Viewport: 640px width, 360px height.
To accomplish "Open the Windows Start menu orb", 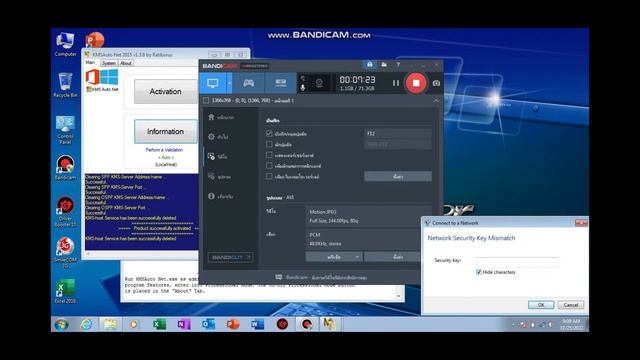I will [x=62, y=324].
